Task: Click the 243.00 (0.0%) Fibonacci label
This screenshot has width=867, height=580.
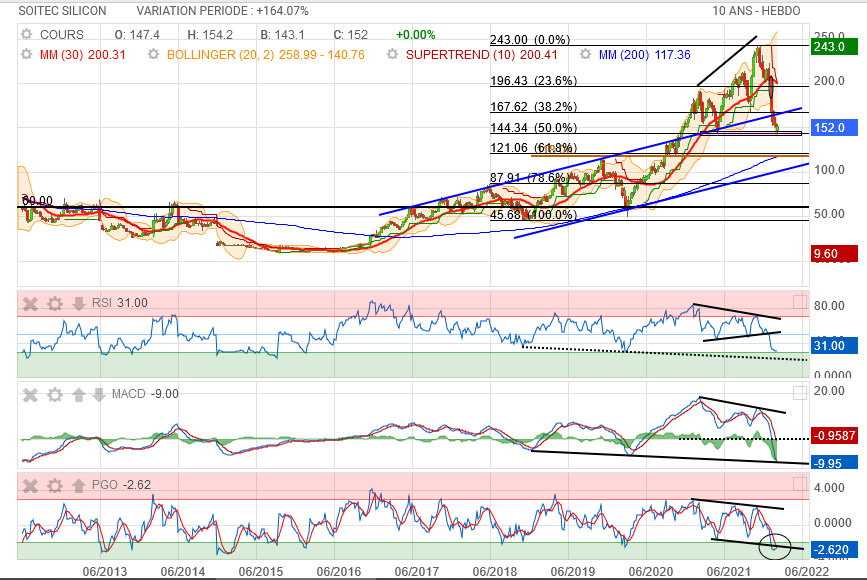Action: [530, 40]
